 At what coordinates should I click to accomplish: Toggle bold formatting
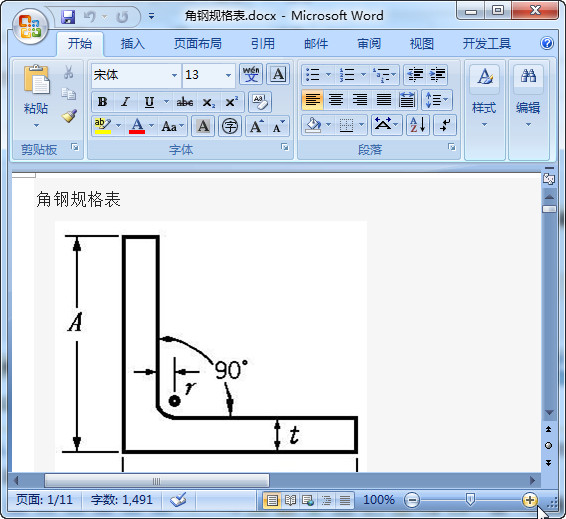(x=103, y=102)
